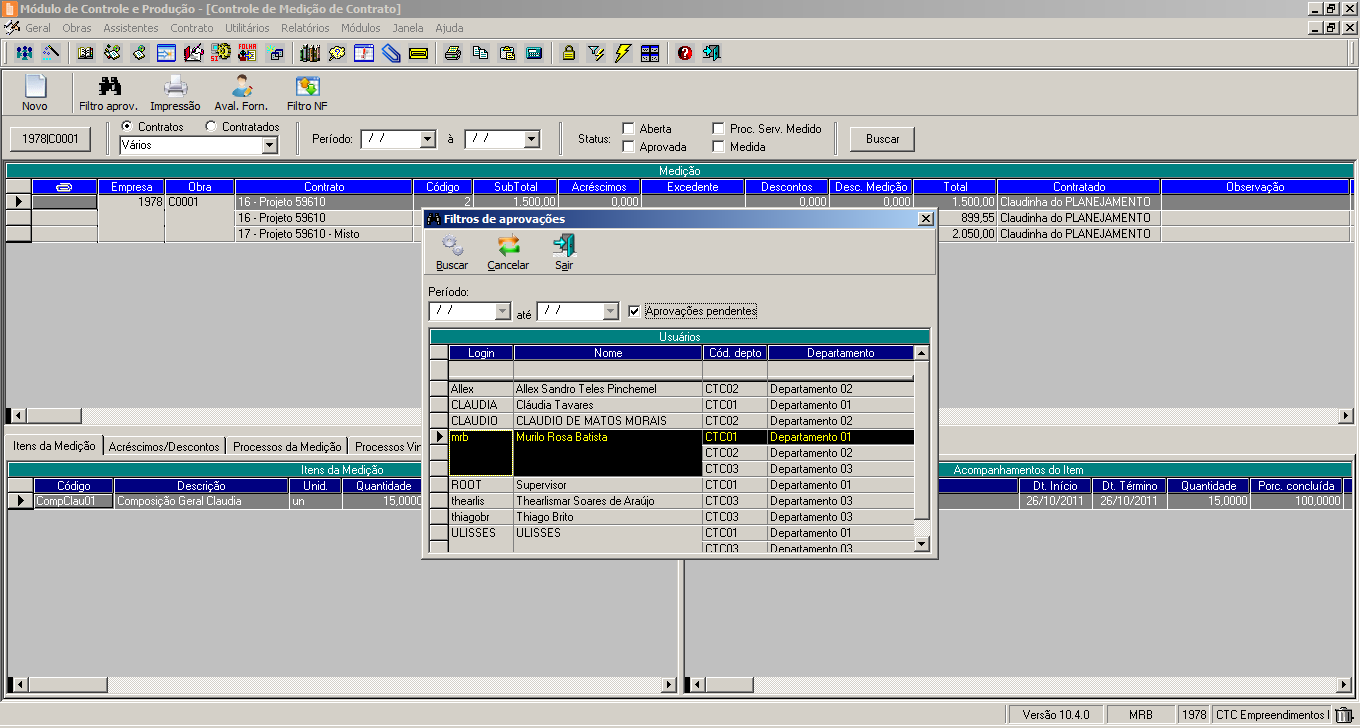This screenshot has height=728, width=1360.
Task: Switch to Acréscimos/Descontos tab
Action: [165, 447]
